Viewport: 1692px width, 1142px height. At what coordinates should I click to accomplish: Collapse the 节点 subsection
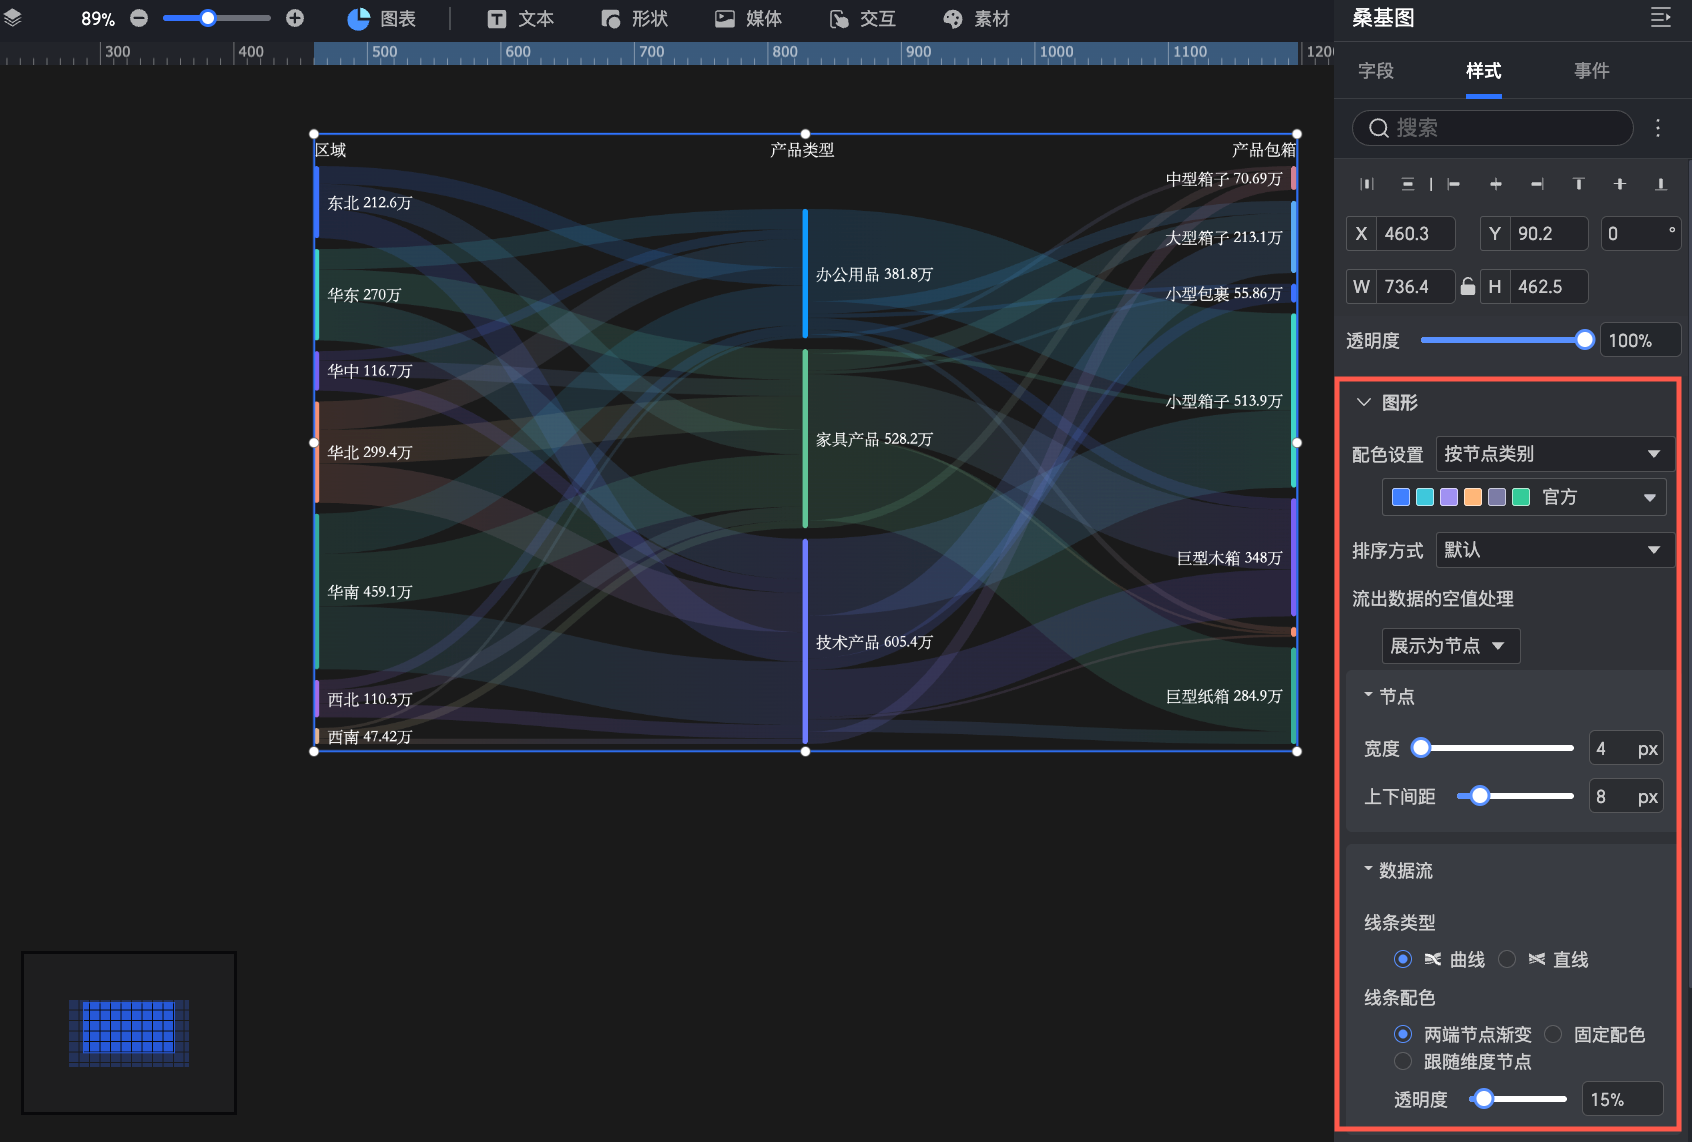(x=1368, y=695)
